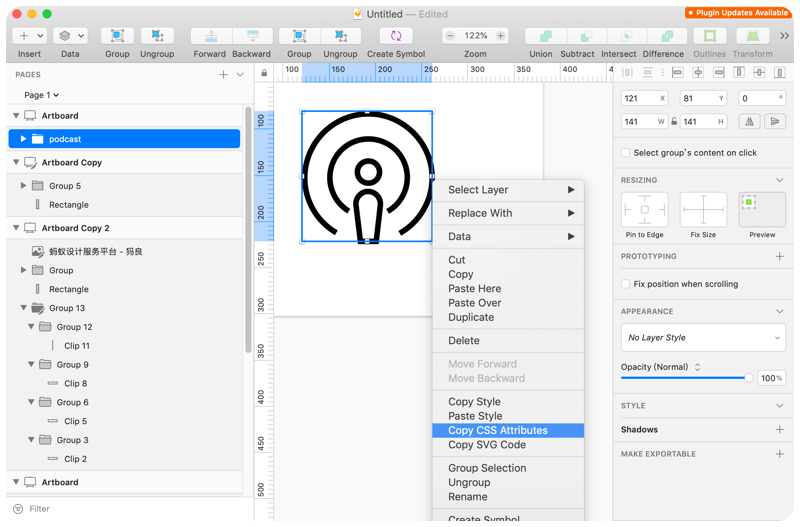Click the Subtract boolean icon
800x527 pixels.
pos(586,36)
